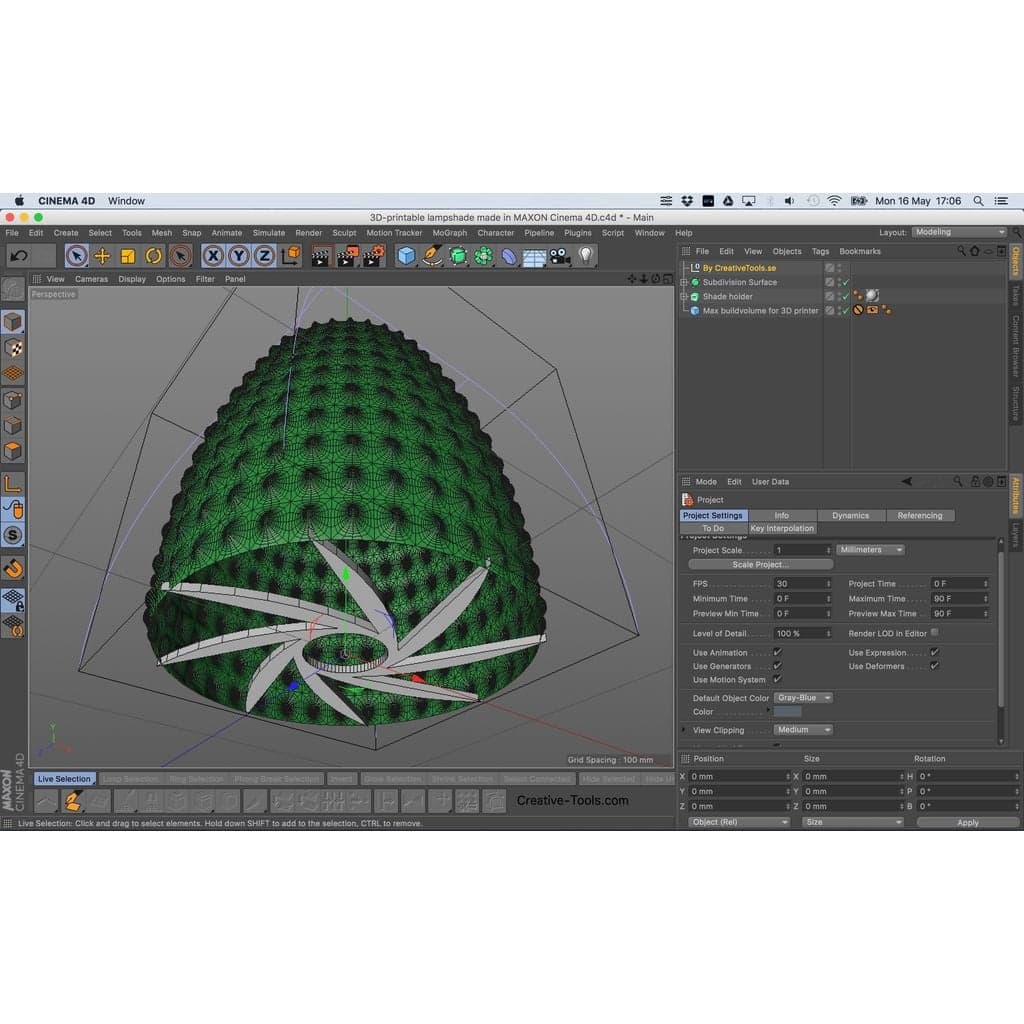Open the Sculpt menu
The width and height of the screenshot is (1024, 1024).
click(344, 232)
